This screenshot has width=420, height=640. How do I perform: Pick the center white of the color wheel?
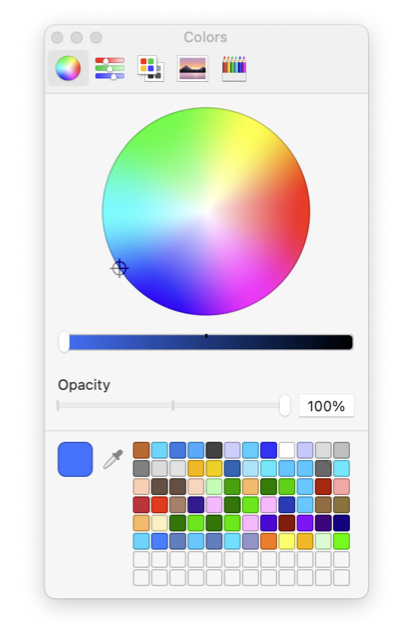206,211
